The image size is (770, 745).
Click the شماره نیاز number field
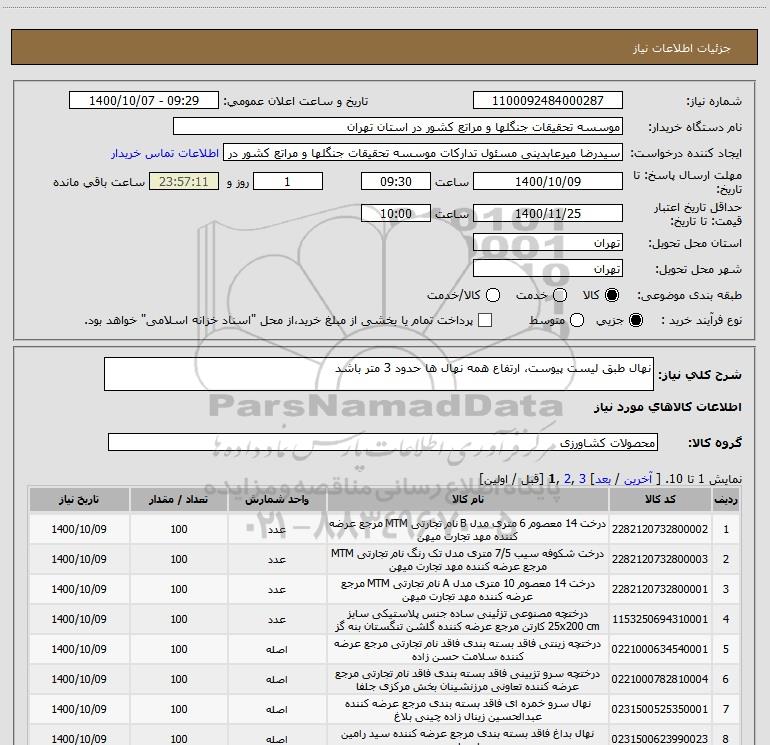pos(548,100)
